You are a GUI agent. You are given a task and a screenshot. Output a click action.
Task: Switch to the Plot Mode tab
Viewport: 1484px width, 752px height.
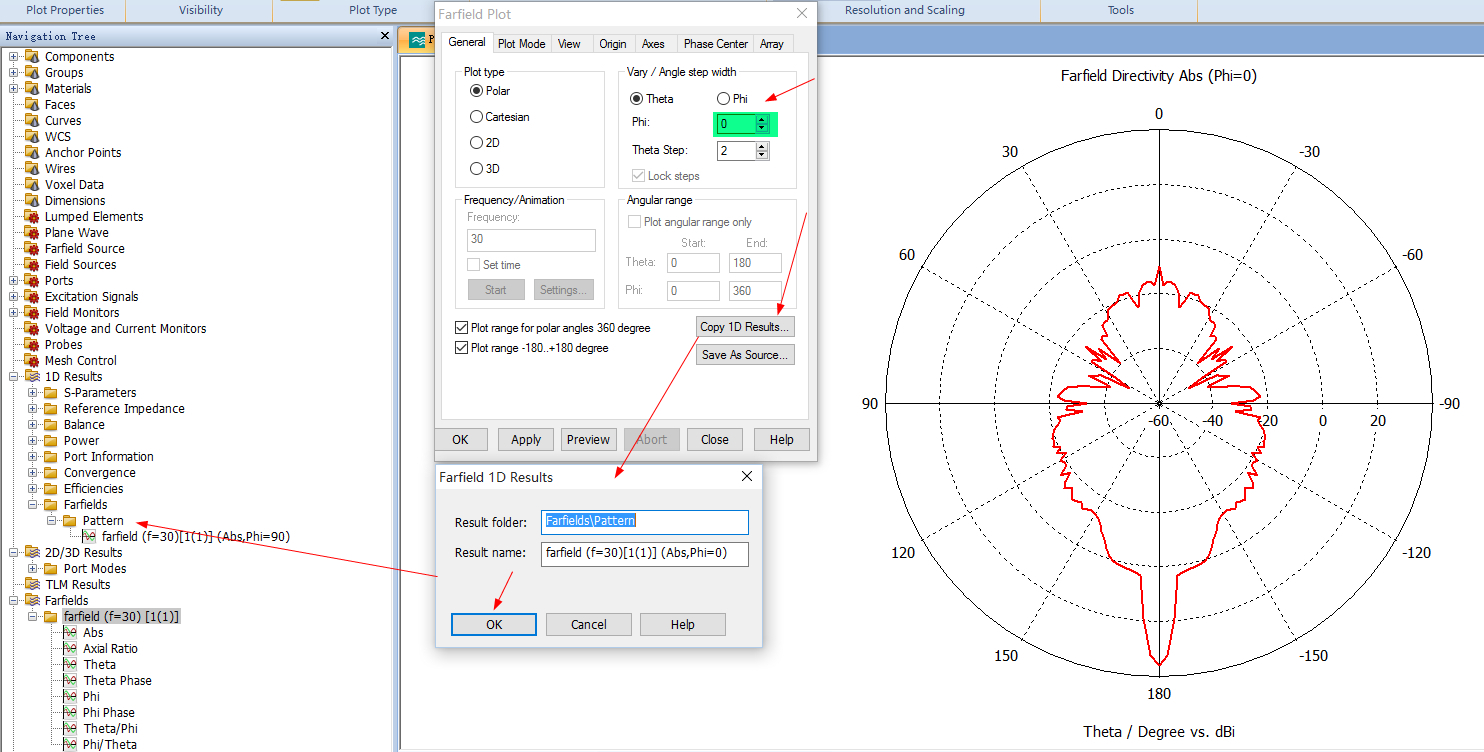521,44
